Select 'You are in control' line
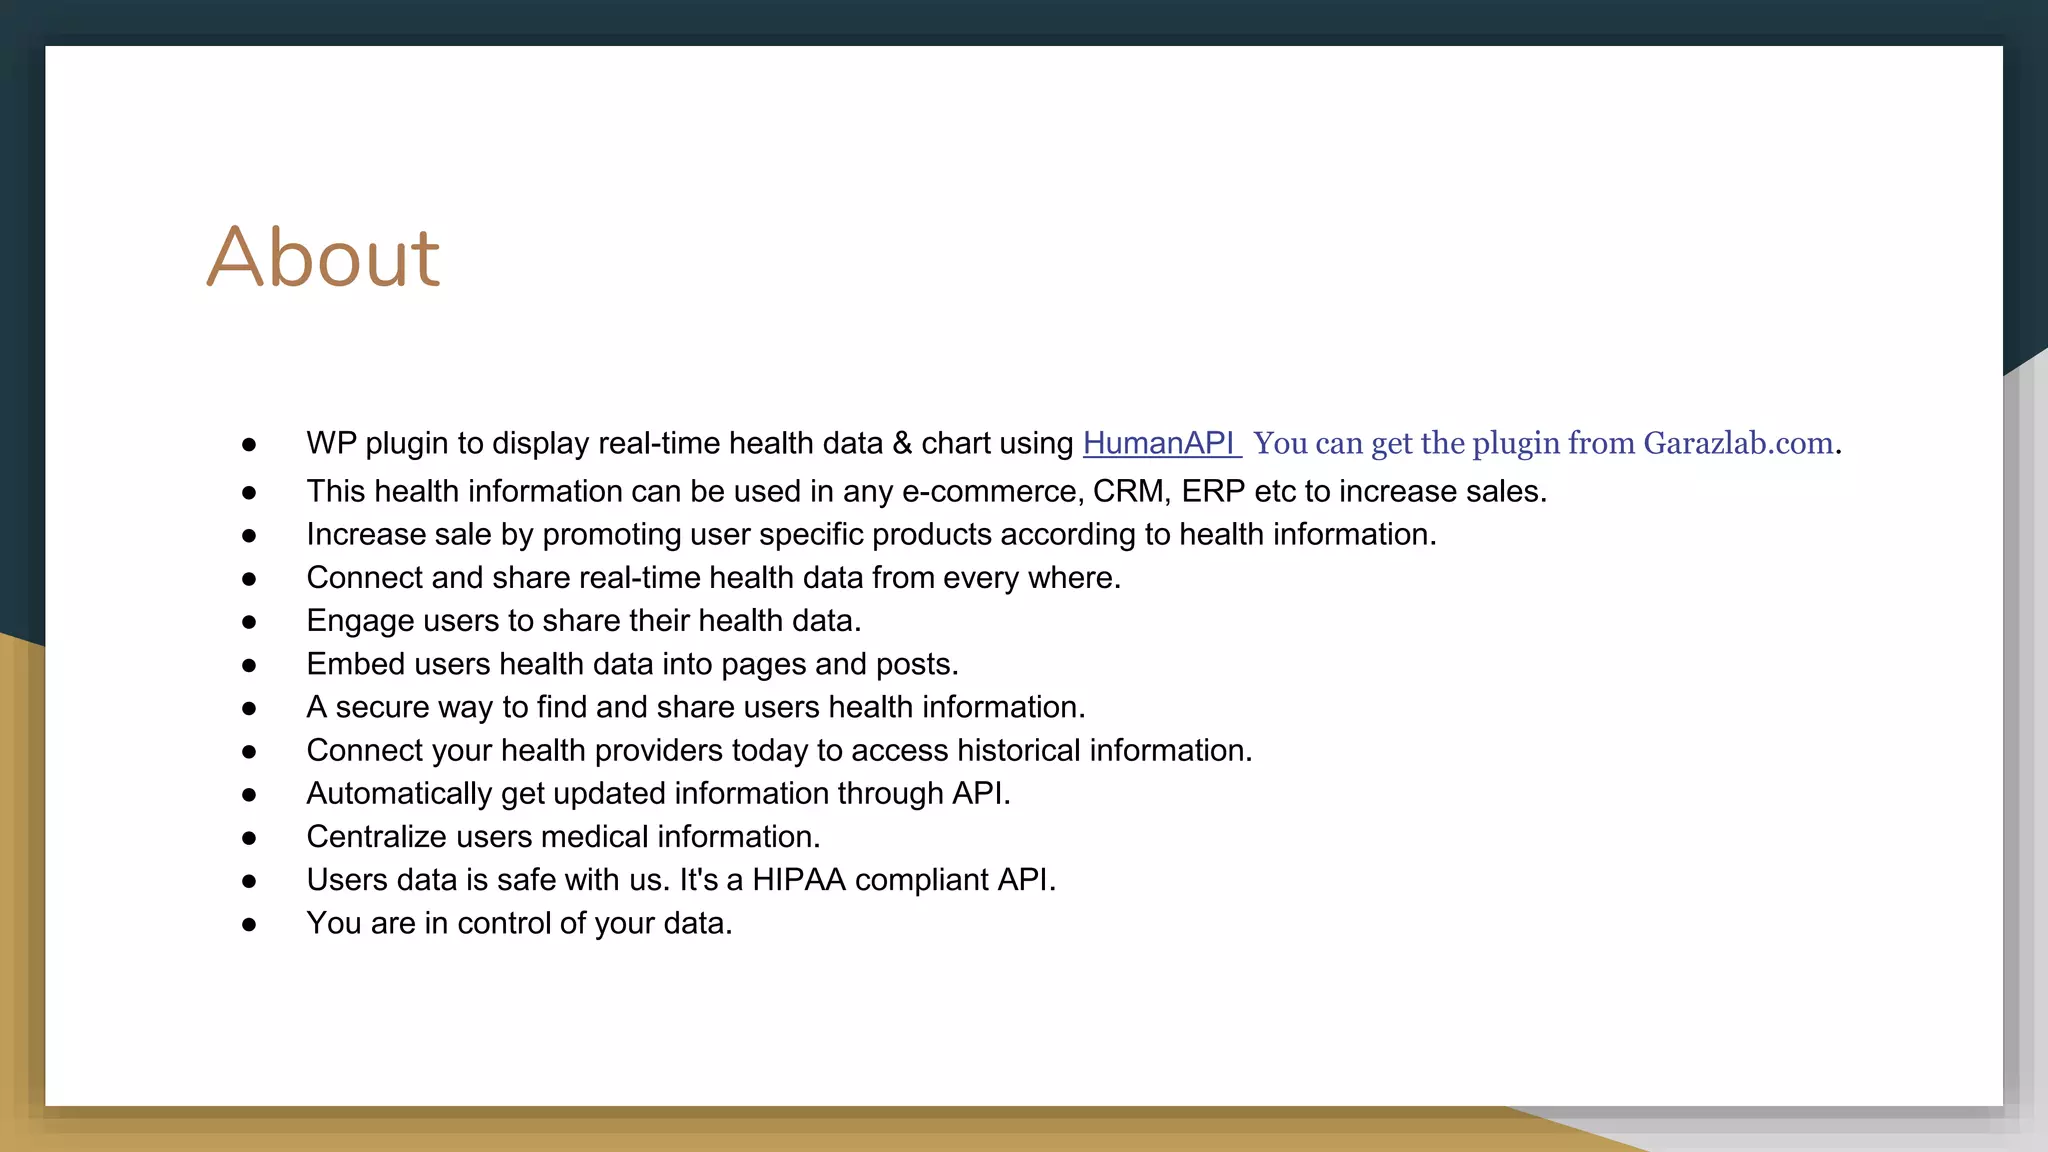This screenshot has height=1152, width=2048. [x=519, y=922]
